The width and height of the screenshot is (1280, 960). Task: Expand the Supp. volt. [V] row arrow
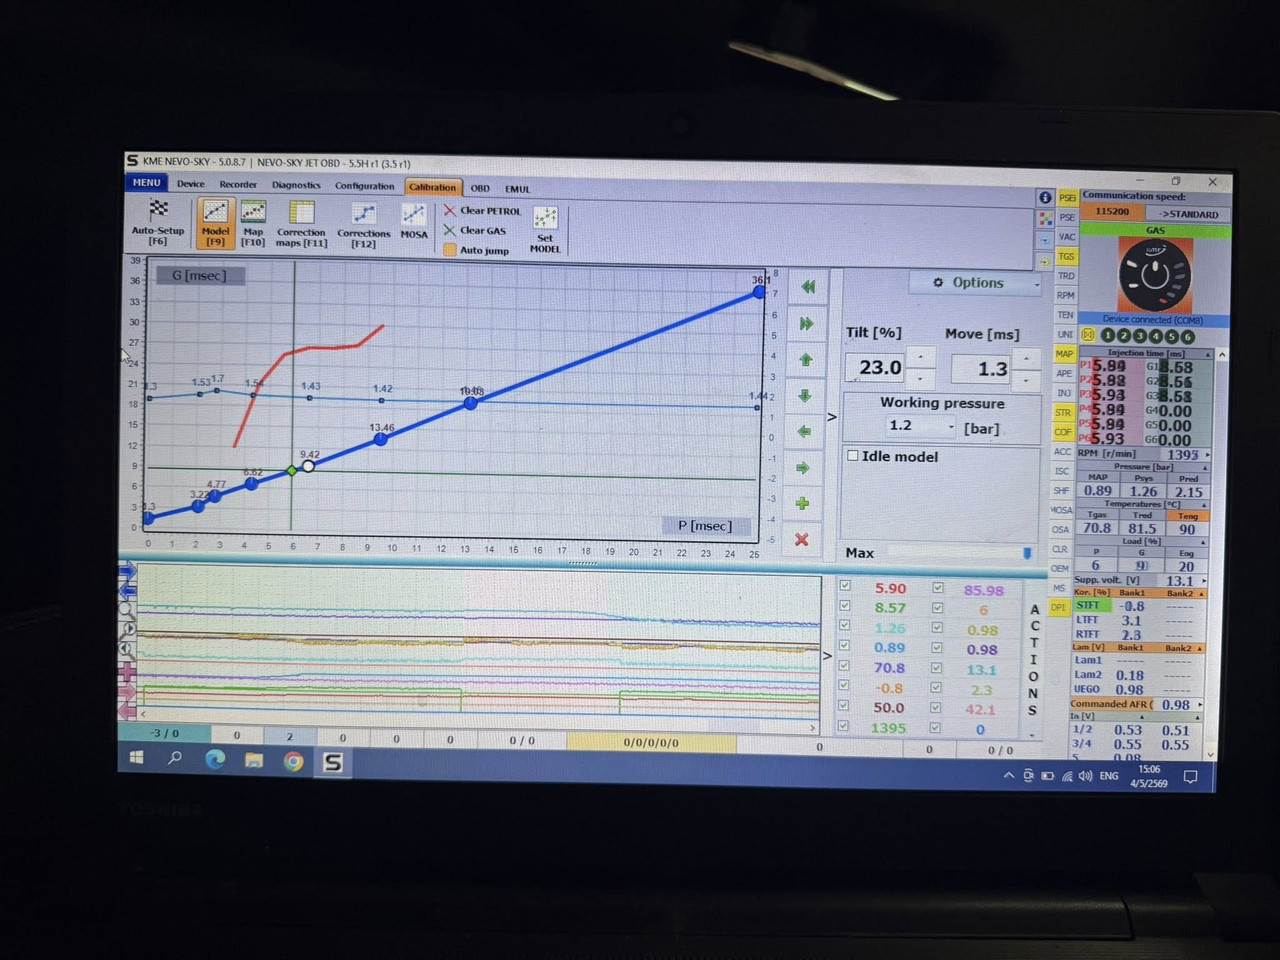pos(1203,581)
